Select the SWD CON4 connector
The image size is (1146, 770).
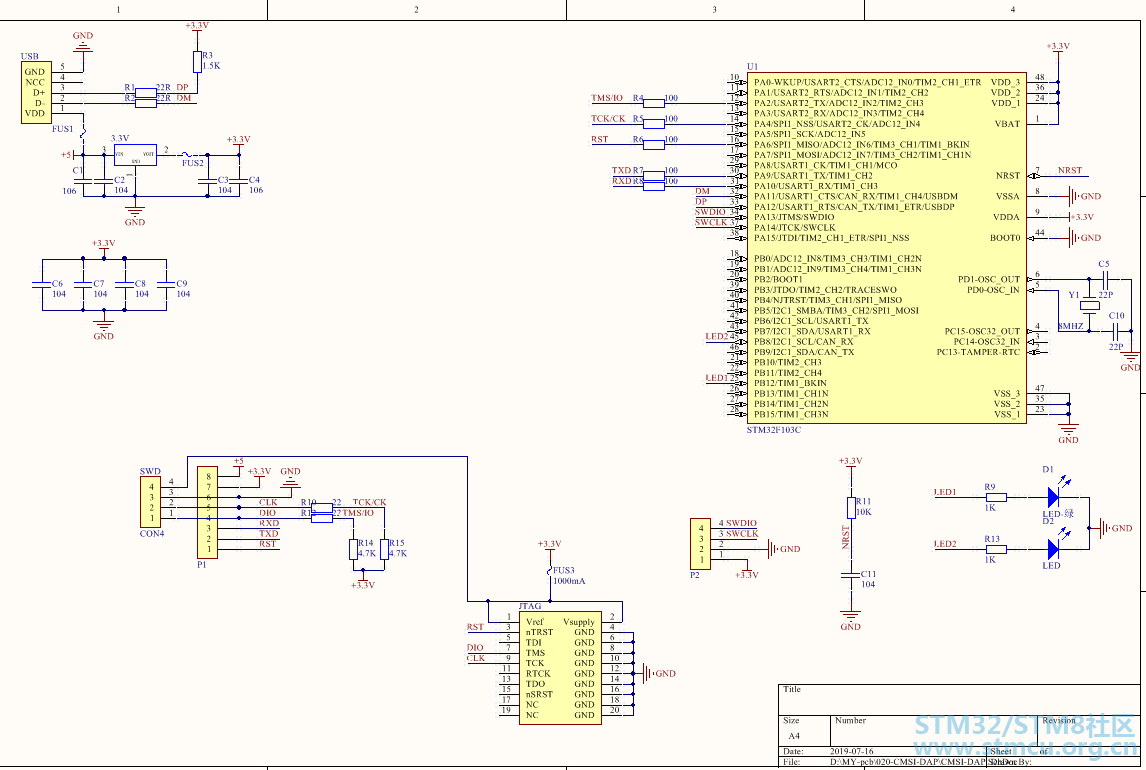[x=151, y=502]
